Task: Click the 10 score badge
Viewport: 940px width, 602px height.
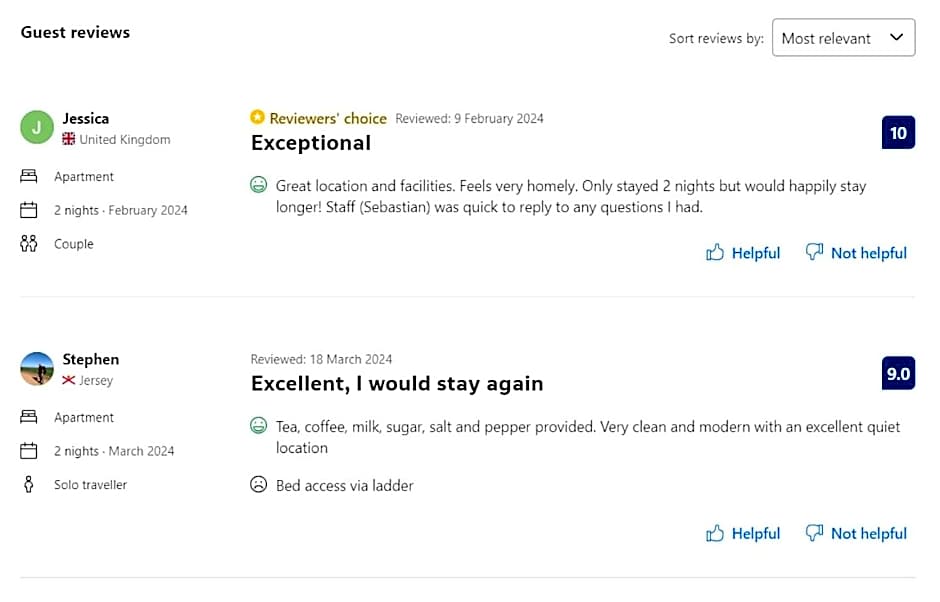Action: [x=898, y=133]
